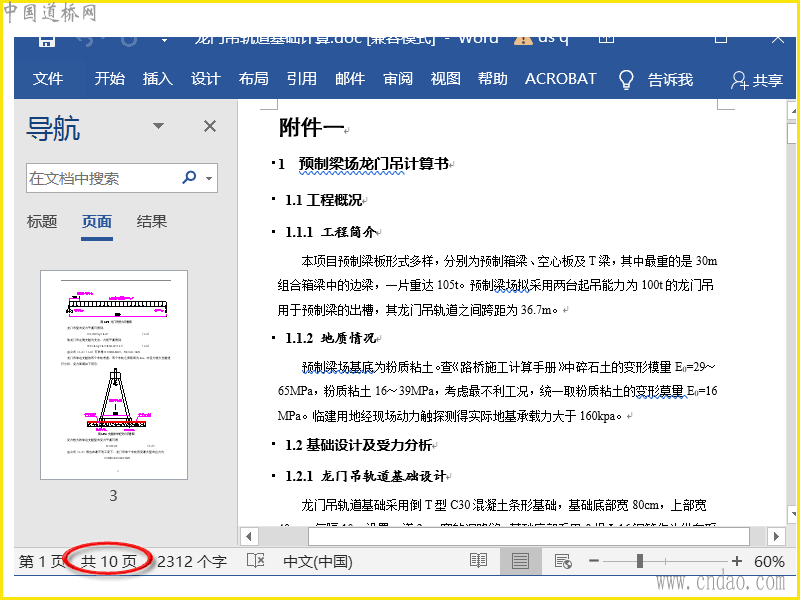
Task: Click 中文(中国) language indicator
Action: (x=318, y=562)
